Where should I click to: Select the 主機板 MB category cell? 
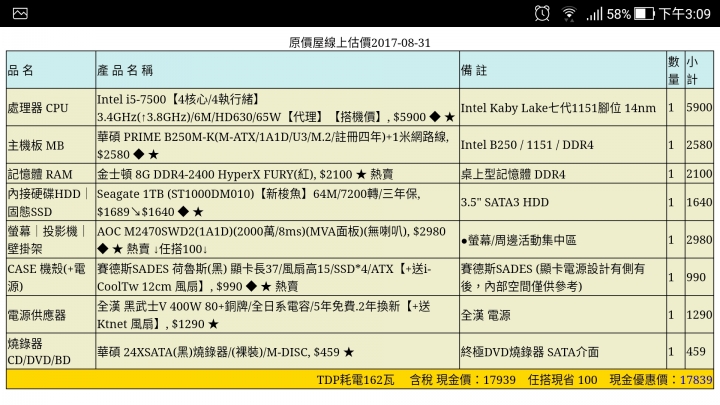coord(51,145)
